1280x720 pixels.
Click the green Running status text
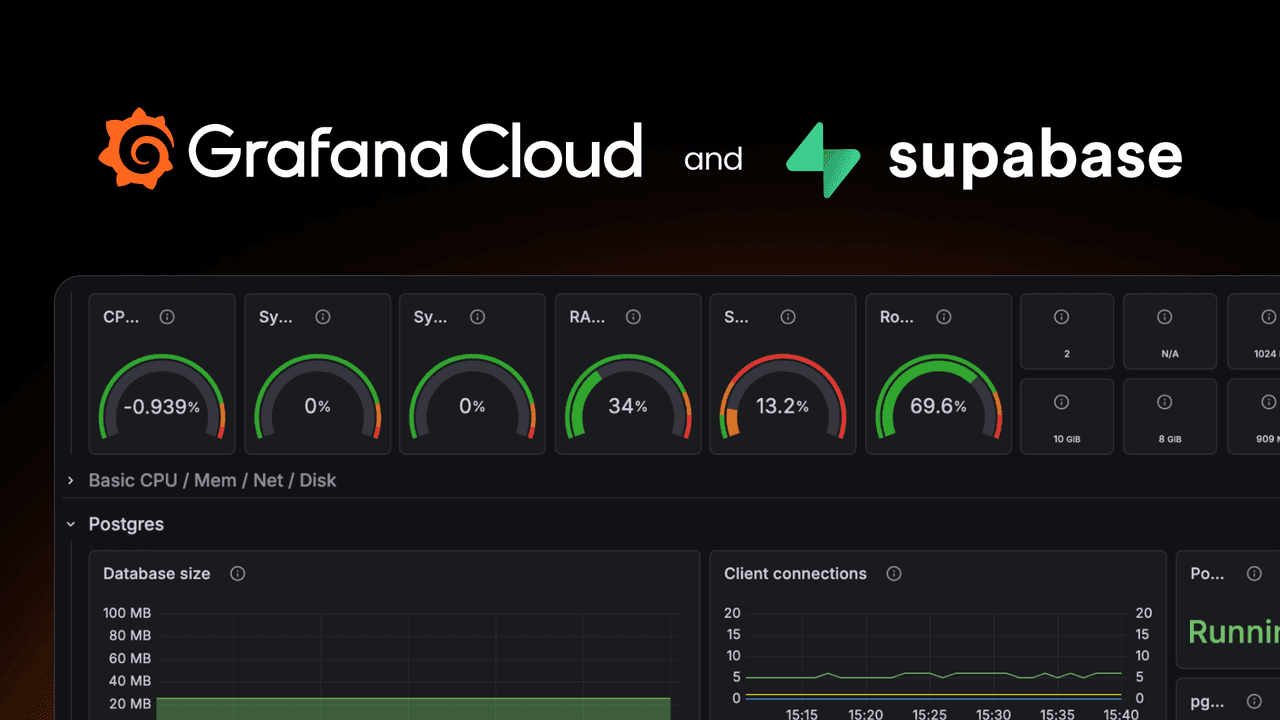(x=1234, y=632)
